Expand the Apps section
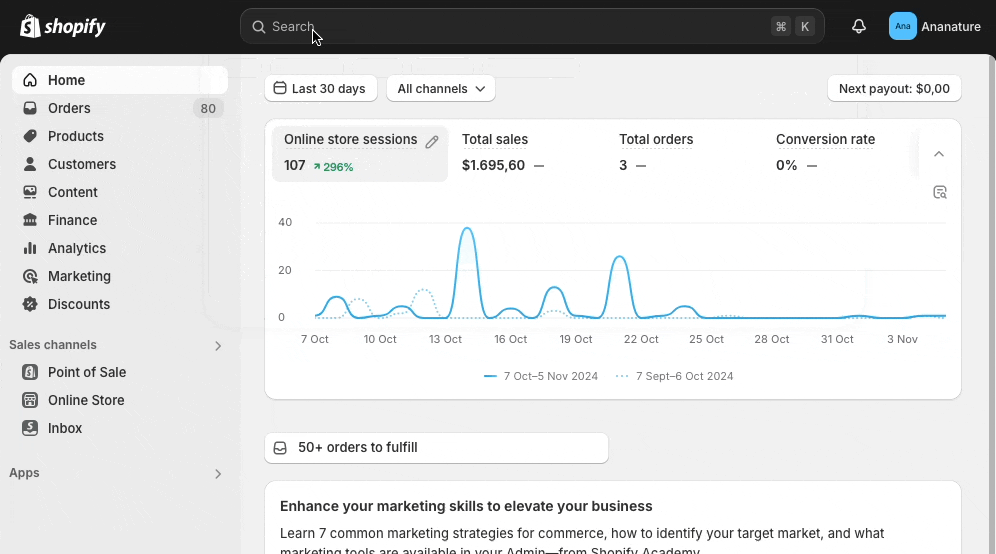This screenshot has height=554, width=996. pos(217,474)
